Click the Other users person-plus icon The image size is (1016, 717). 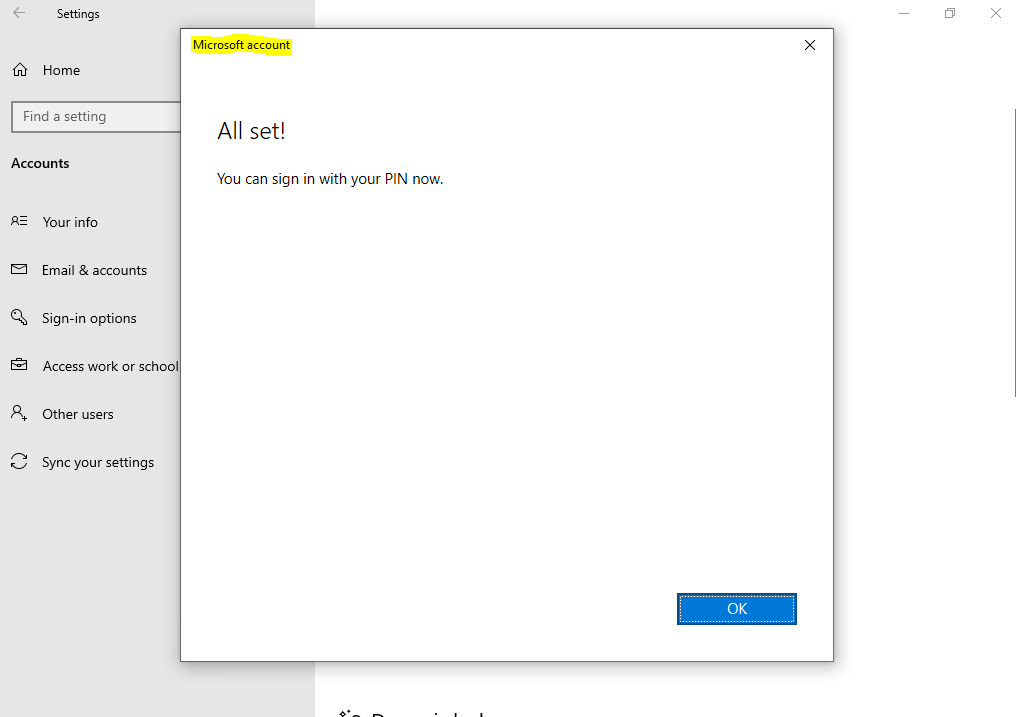pos(19,413)
